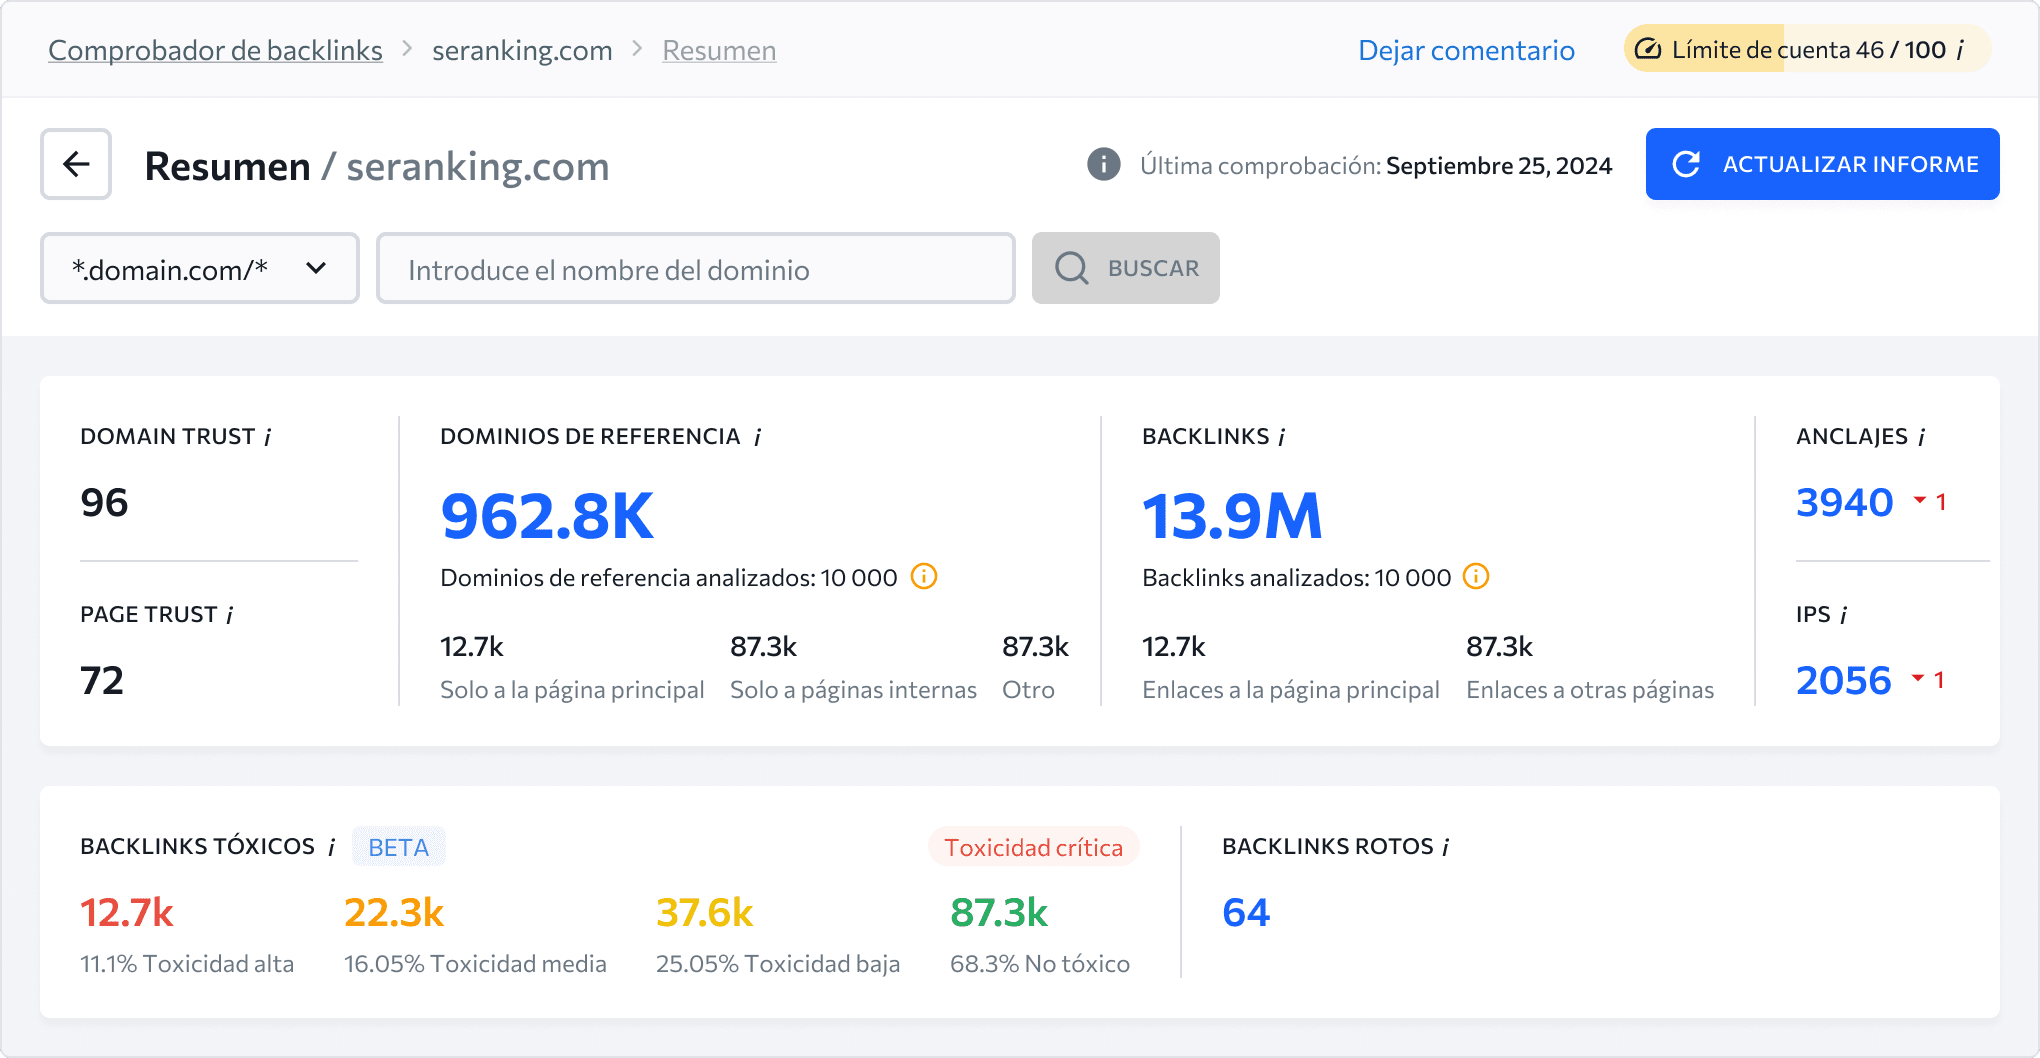The image size is (2040, 1058).
Task: Click info icon after Límite de cuenta 46 / 100
Action: [x=1960, y=50]
